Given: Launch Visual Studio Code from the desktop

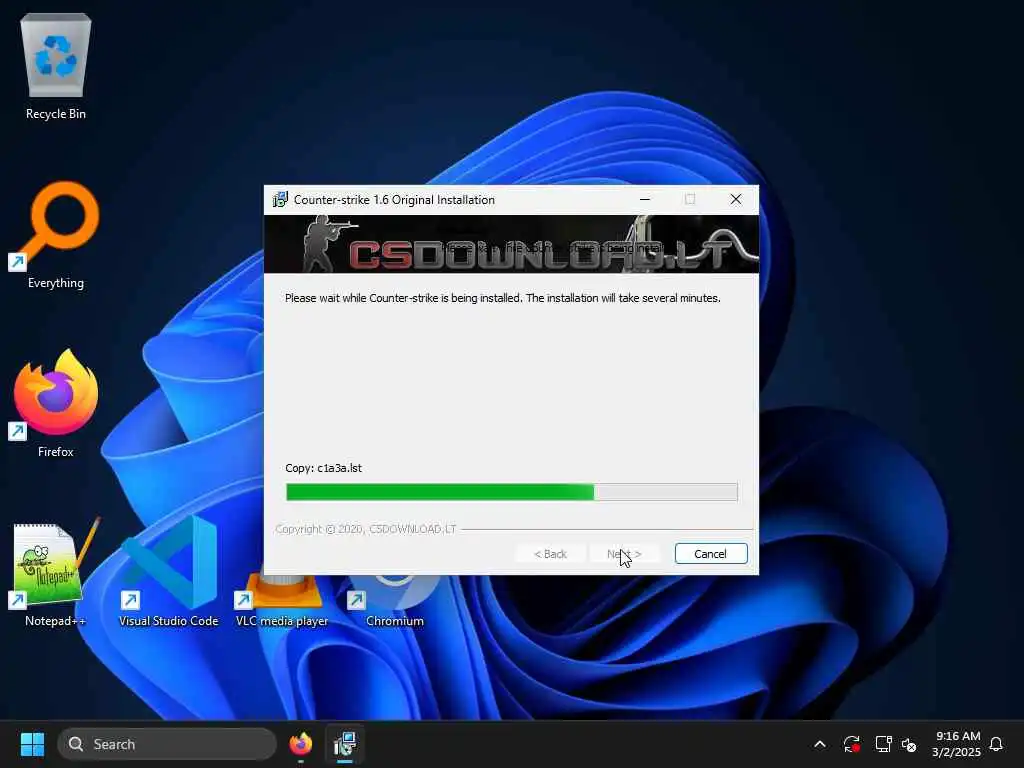Looking at the screenshot, I should [x=168, y=572].
